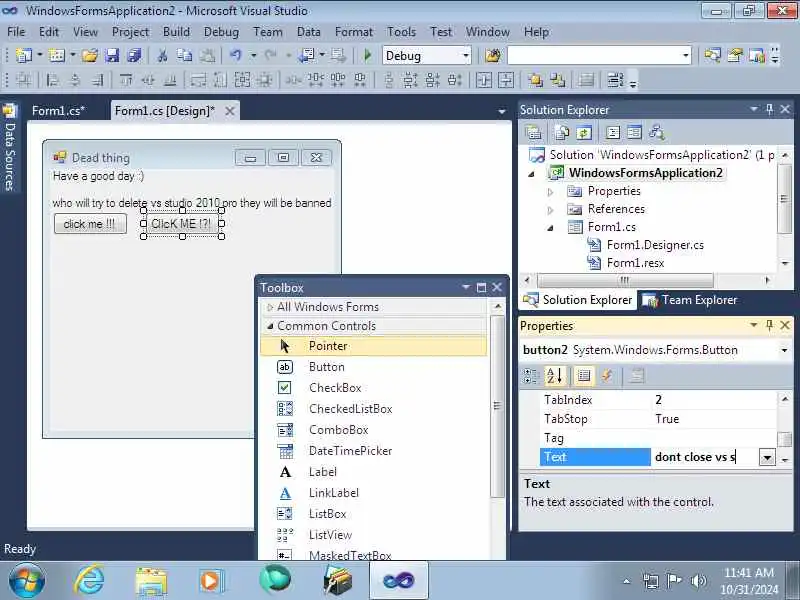
Task: Open Windows Explorer from the taskbar
Action: 151,581
